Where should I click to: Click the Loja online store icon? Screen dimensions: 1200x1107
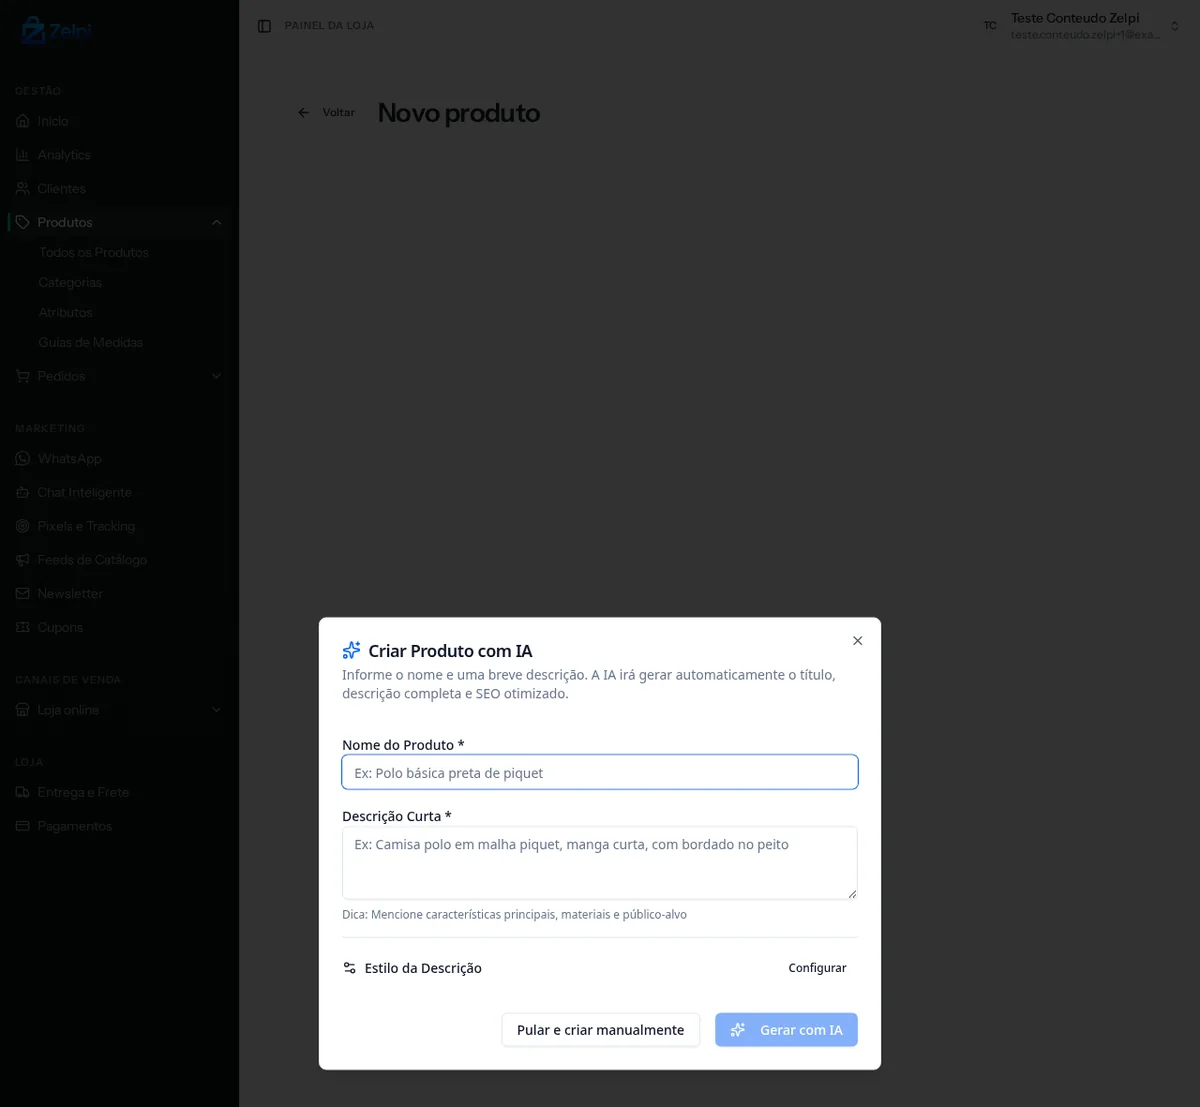click(x=23, y=710)
